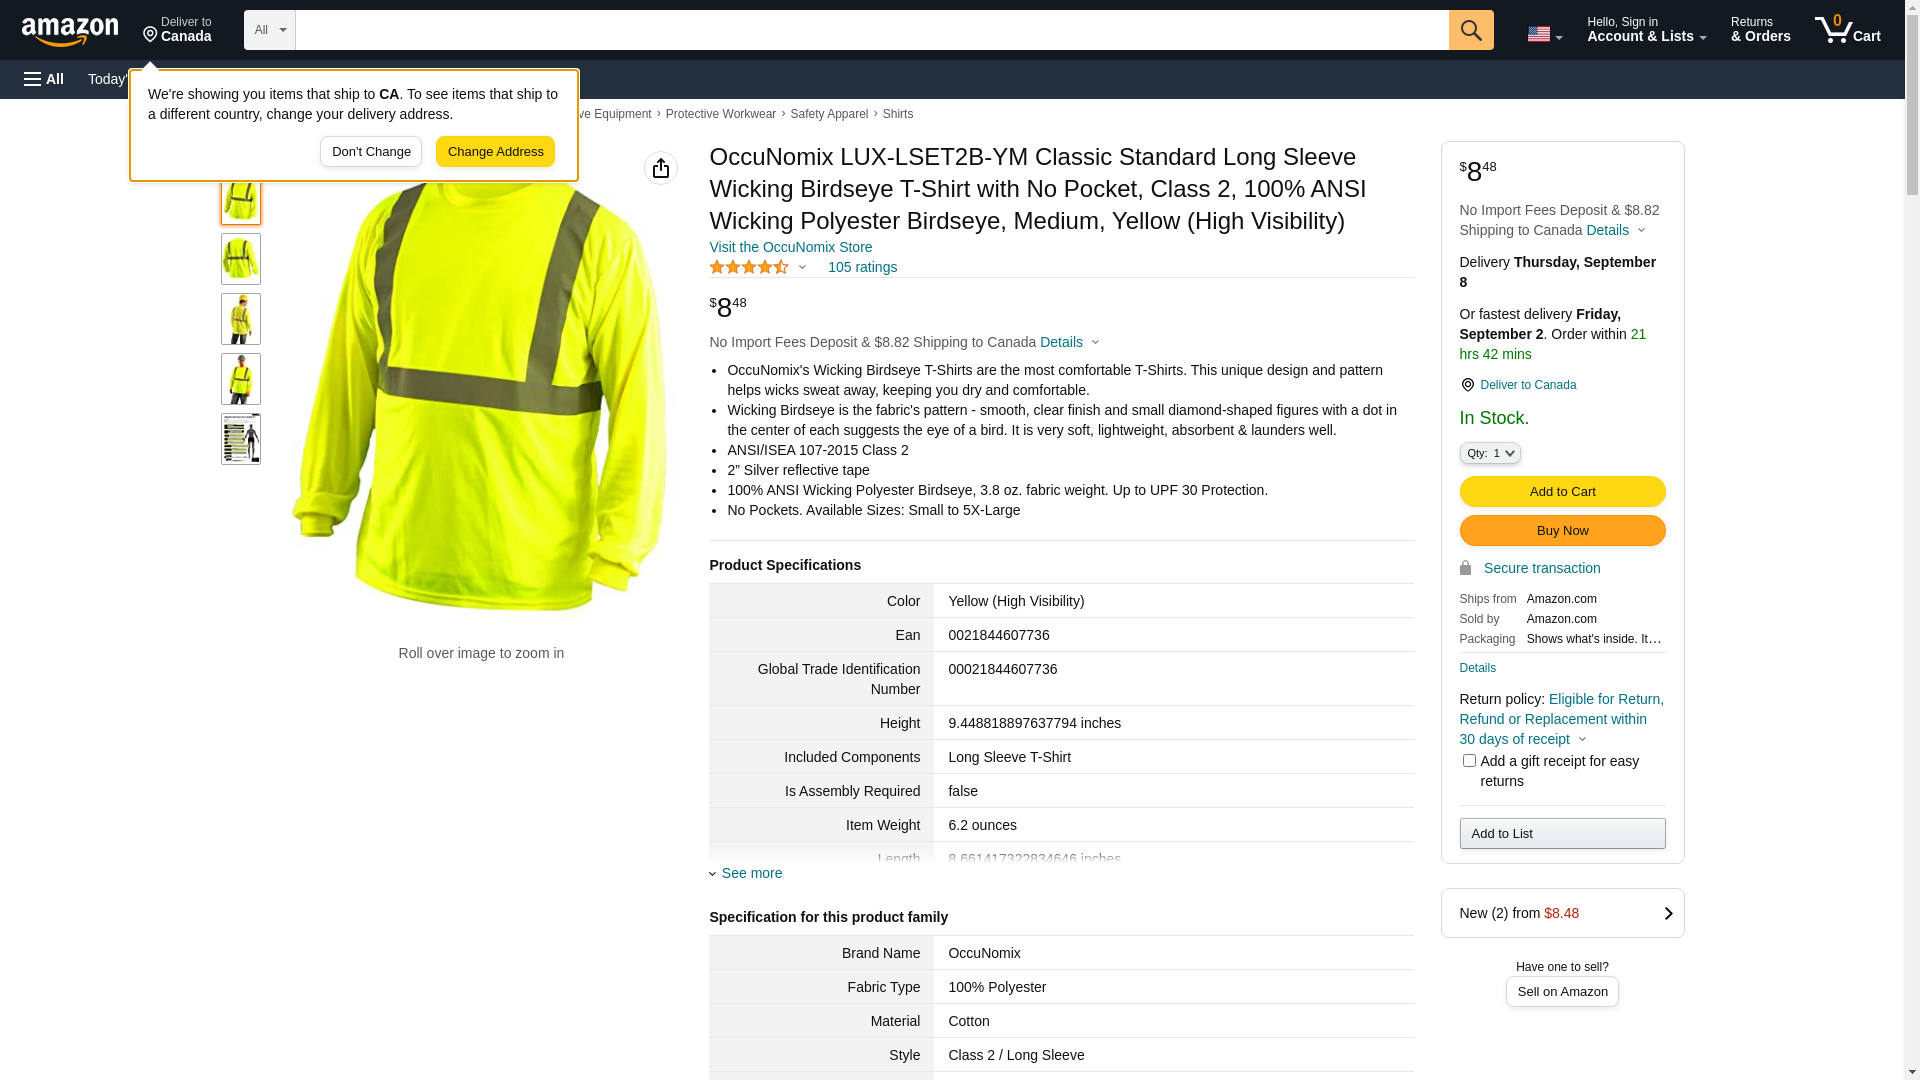This screenshot has width=1920, height=1080.
Task: Open Account & Lists menu
Action: pos(1645,30)
